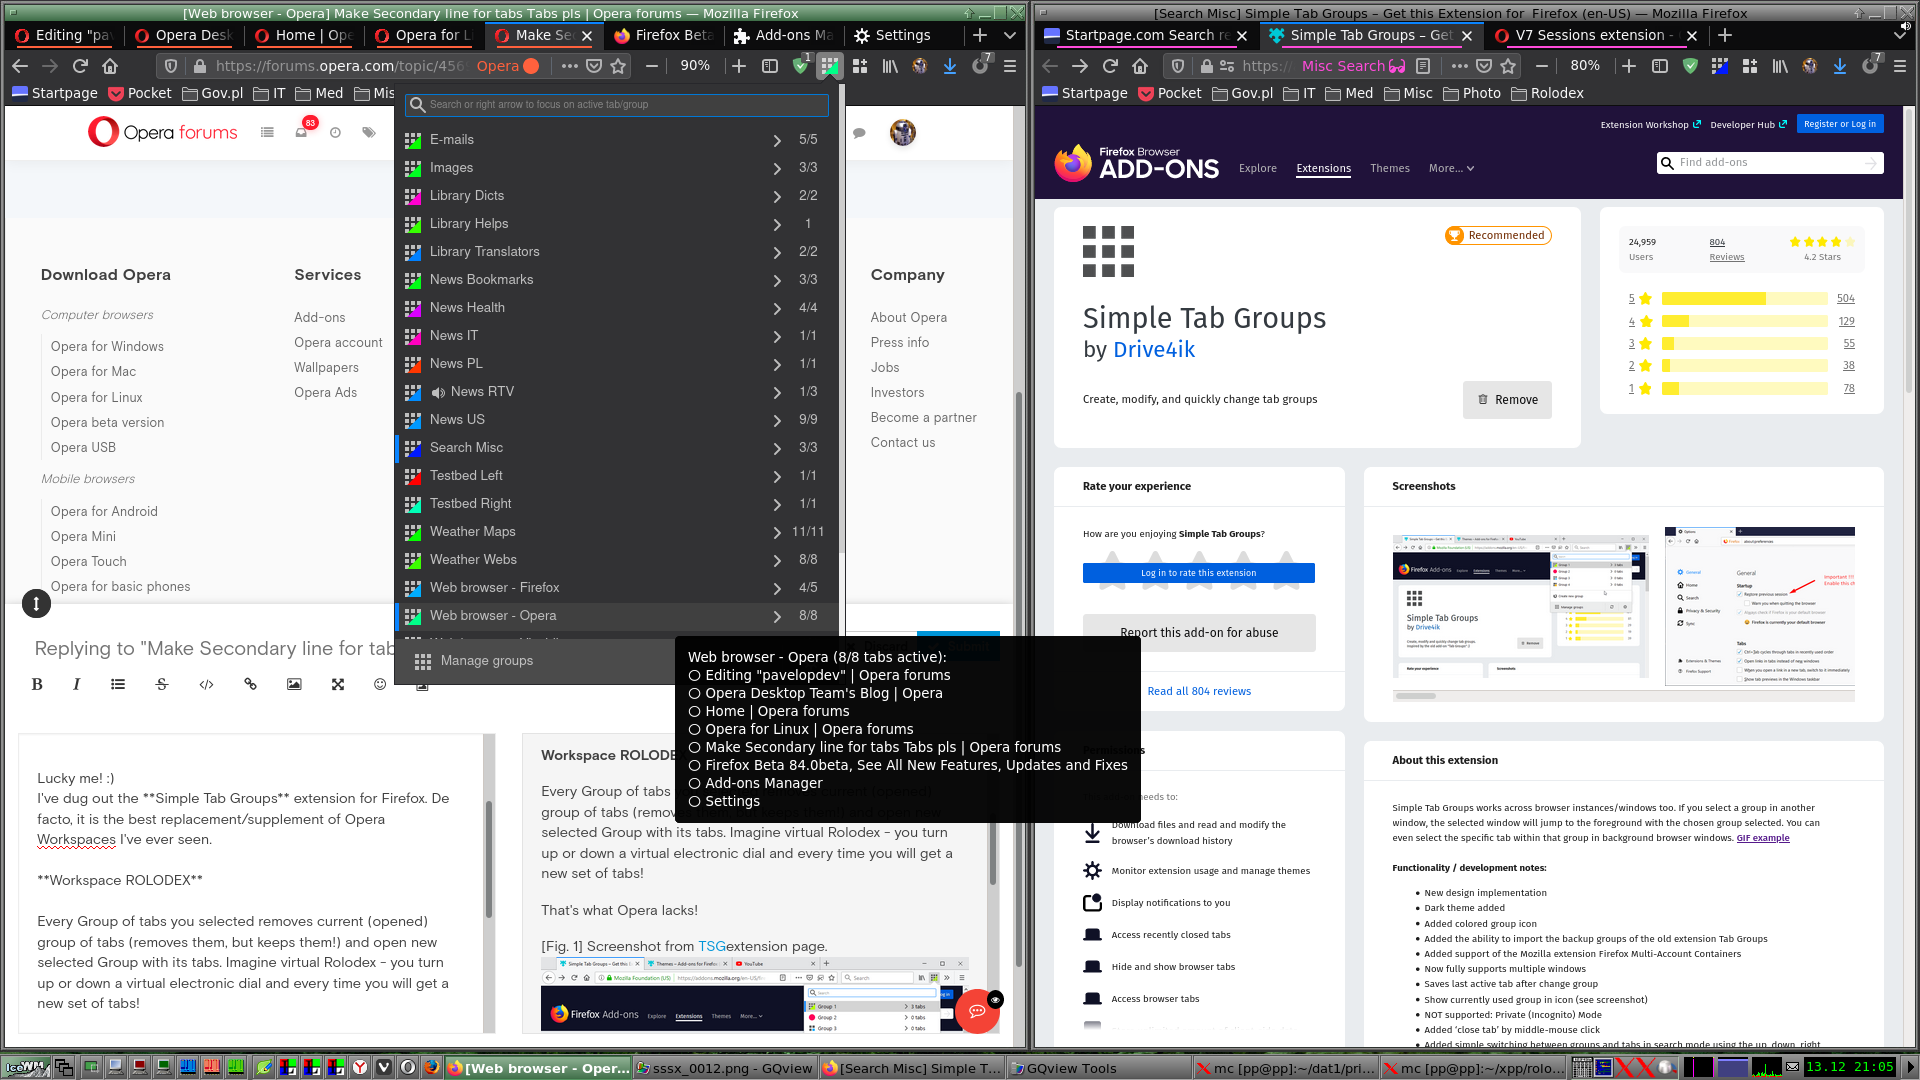Click the 4-star rating bar
The image size is (1920, 1080).
[1745, 321]
